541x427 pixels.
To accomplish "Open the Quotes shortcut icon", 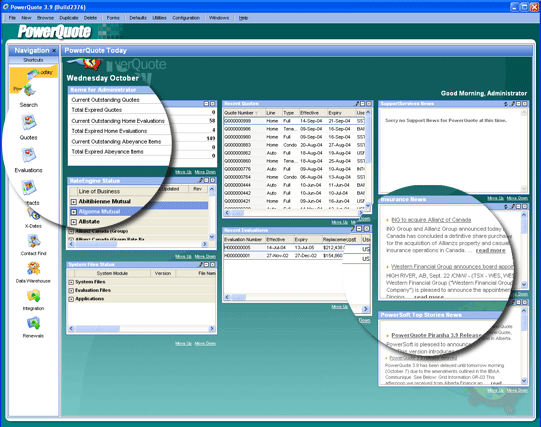I will point(29,123).
